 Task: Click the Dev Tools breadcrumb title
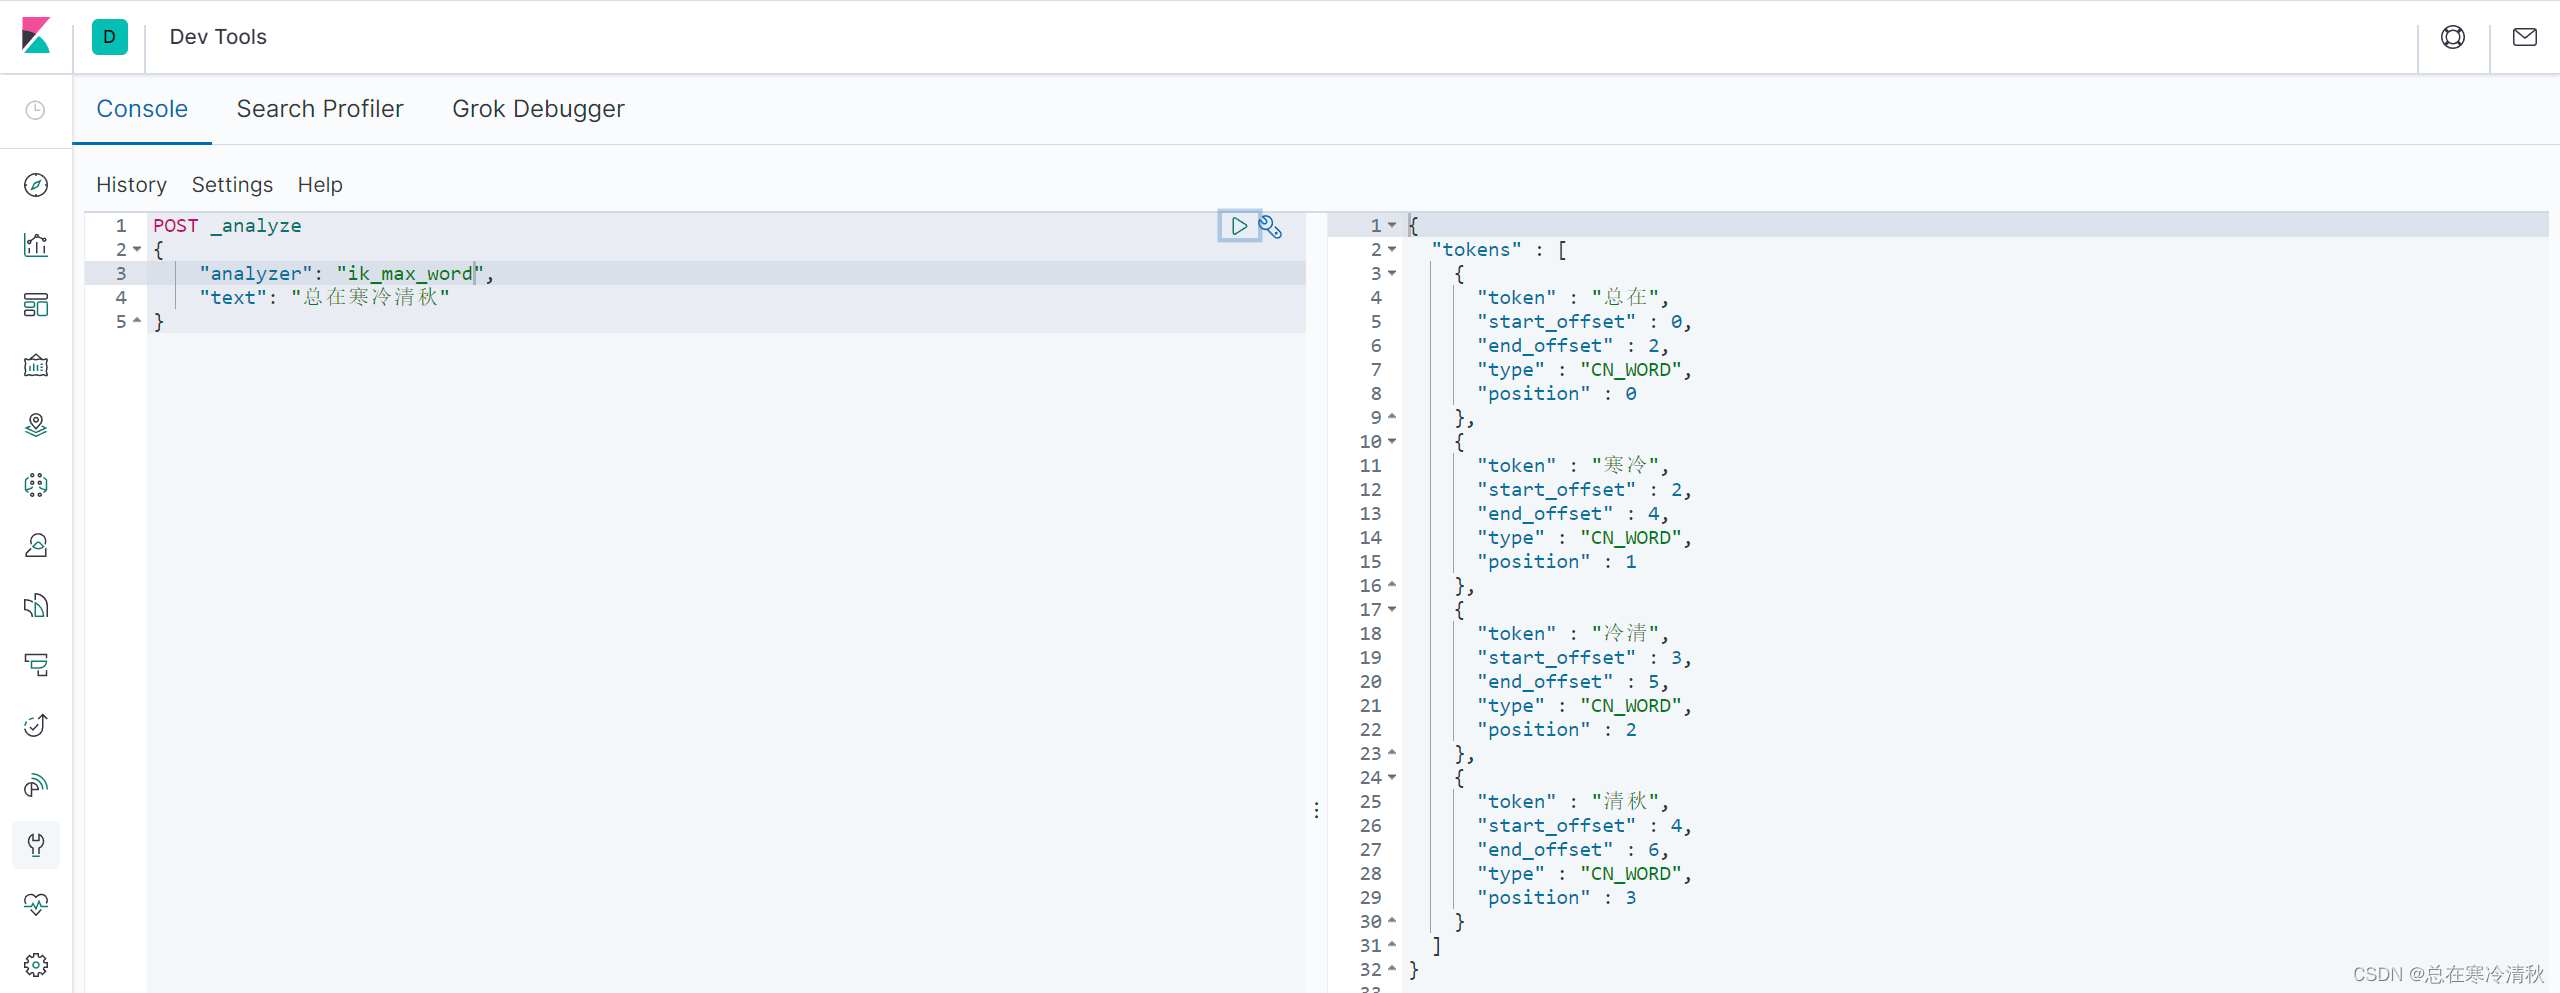point(218,37)
